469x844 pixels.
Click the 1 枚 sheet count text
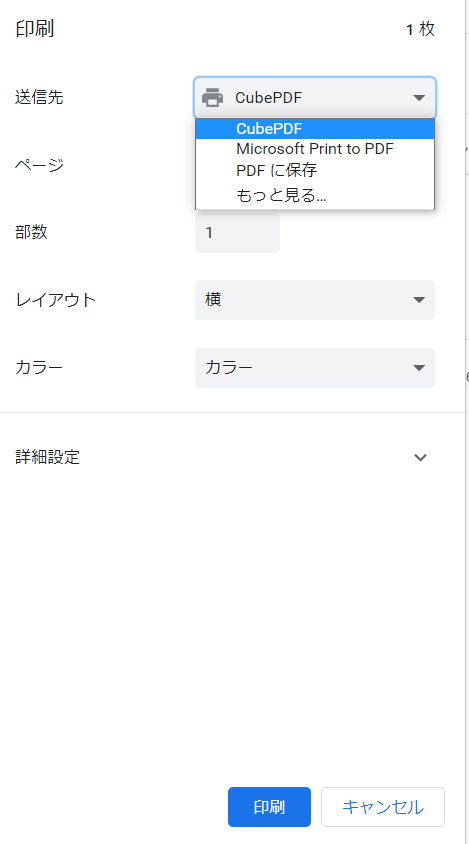(x=421, y=29)
